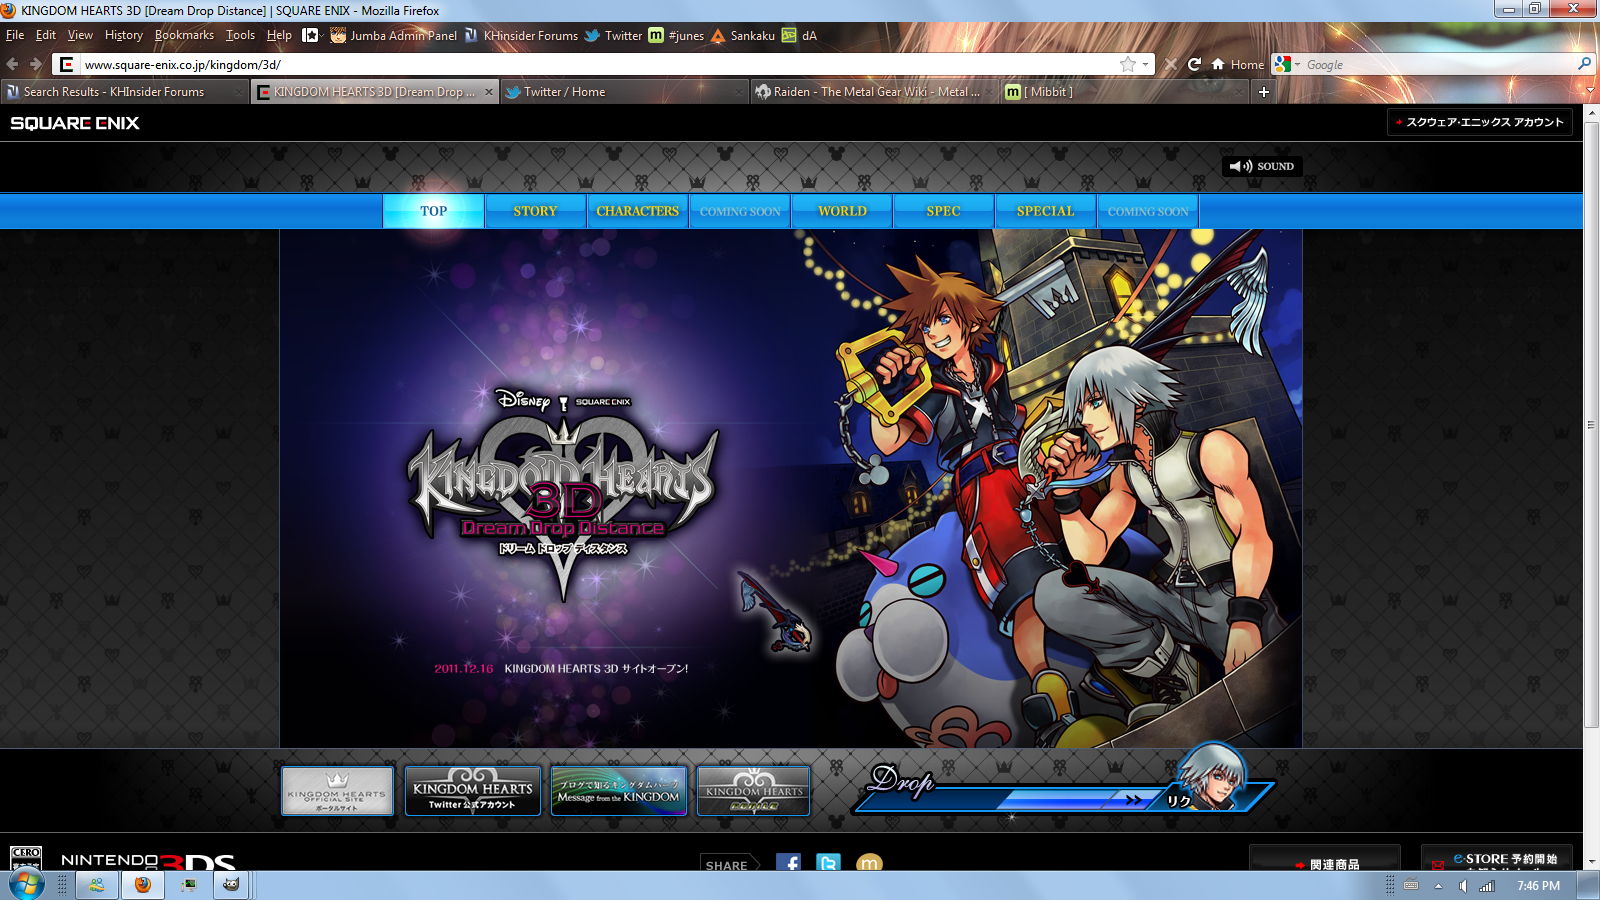Click the reload page icon
This screenshot has width=1600, height=900.
[1194, 64]
